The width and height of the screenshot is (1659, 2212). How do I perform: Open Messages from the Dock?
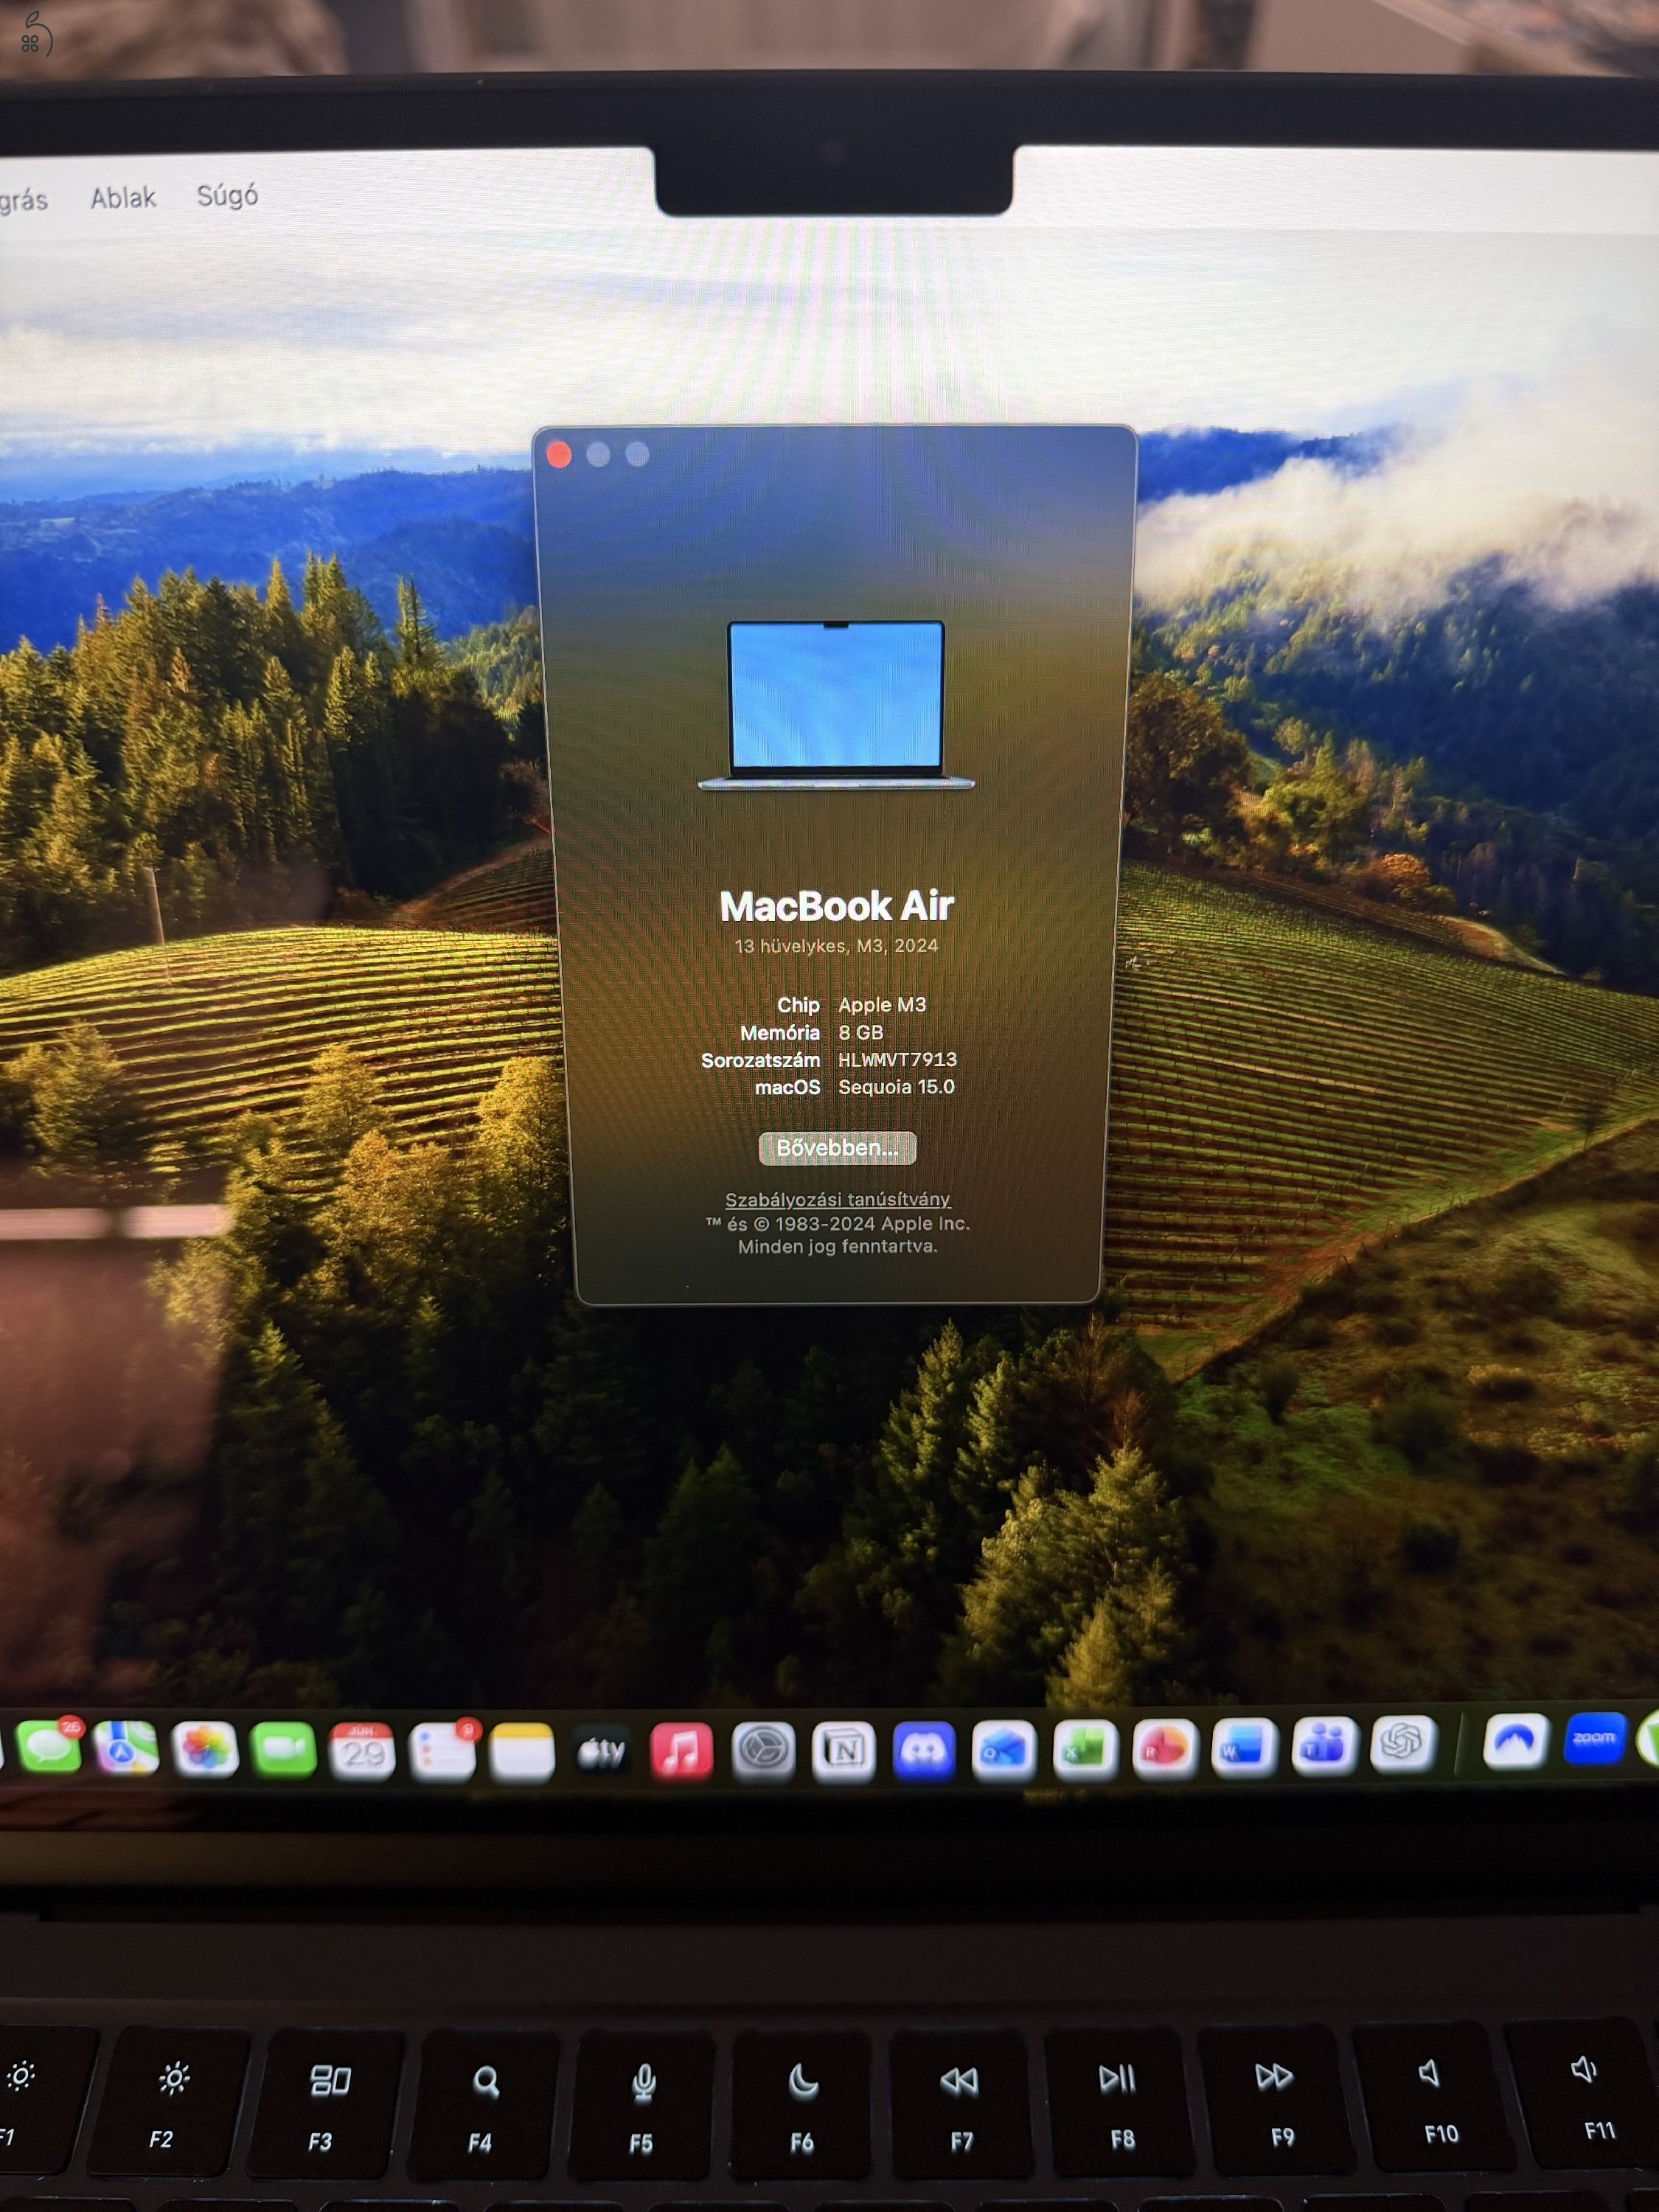[48, 1747]
